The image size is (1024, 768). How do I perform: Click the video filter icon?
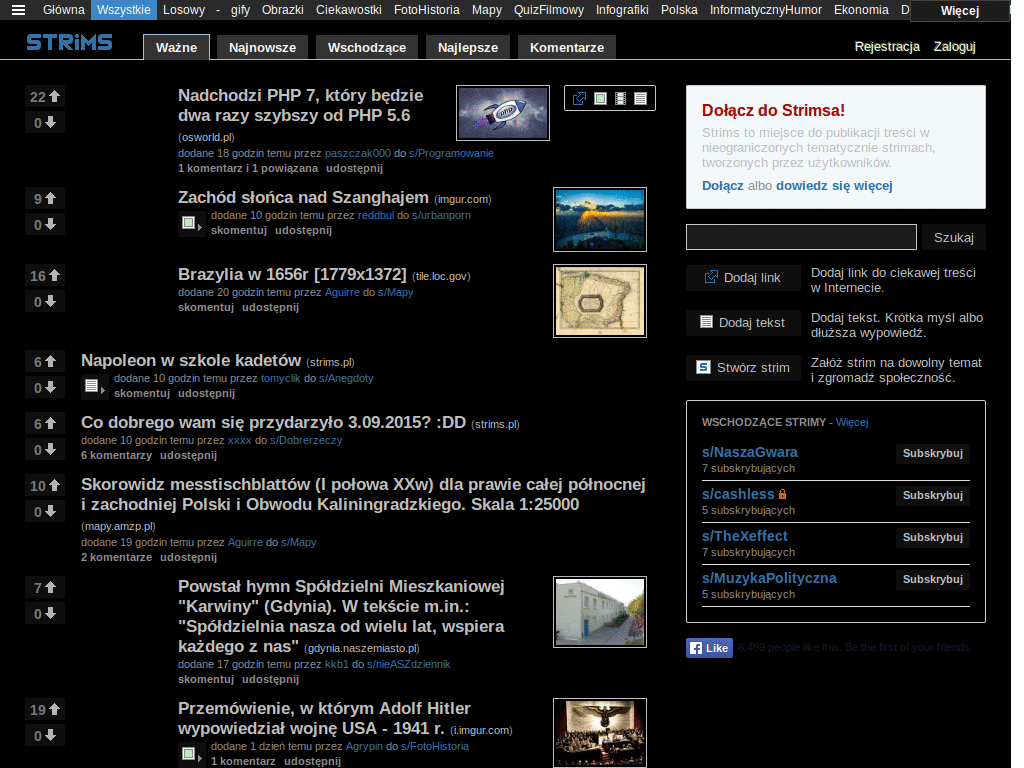pyautogui.click(x=620, y=98)
